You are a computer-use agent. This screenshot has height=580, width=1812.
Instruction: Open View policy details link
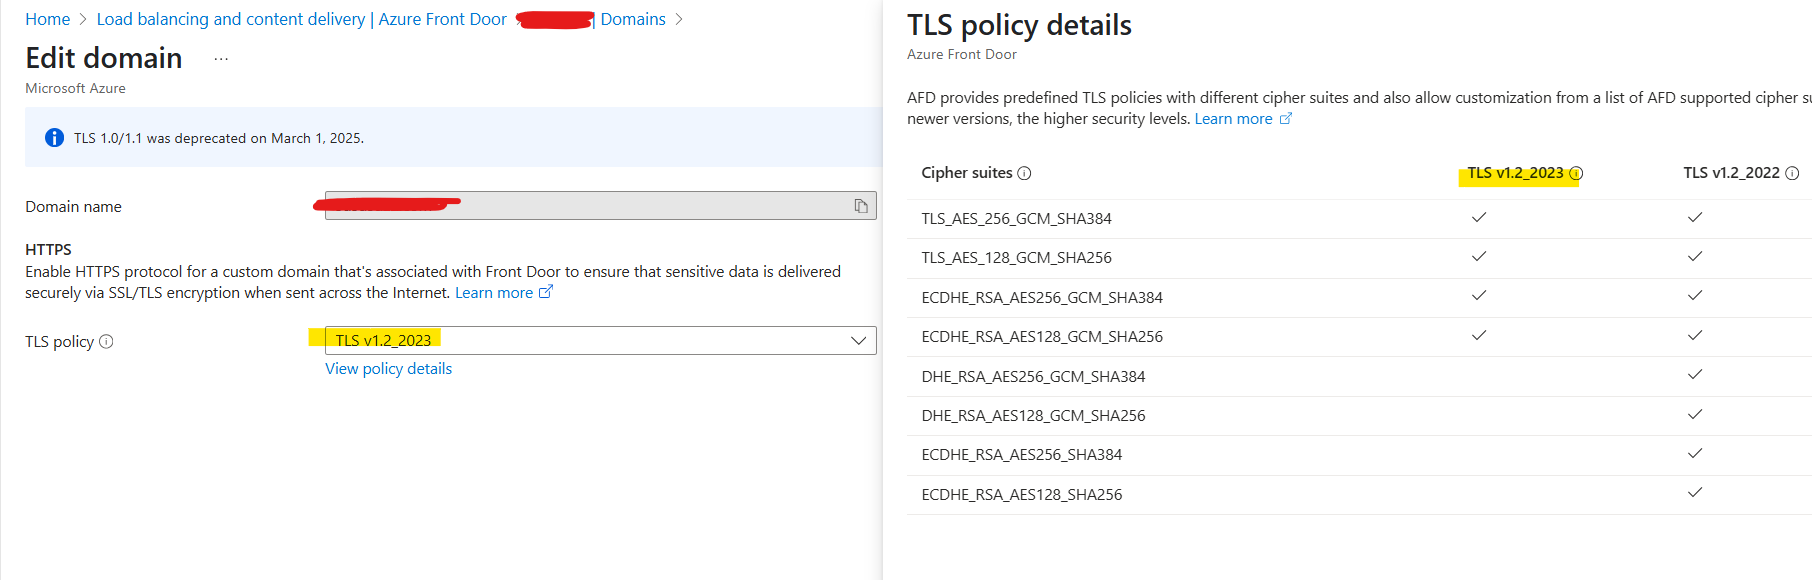(388, 369)
